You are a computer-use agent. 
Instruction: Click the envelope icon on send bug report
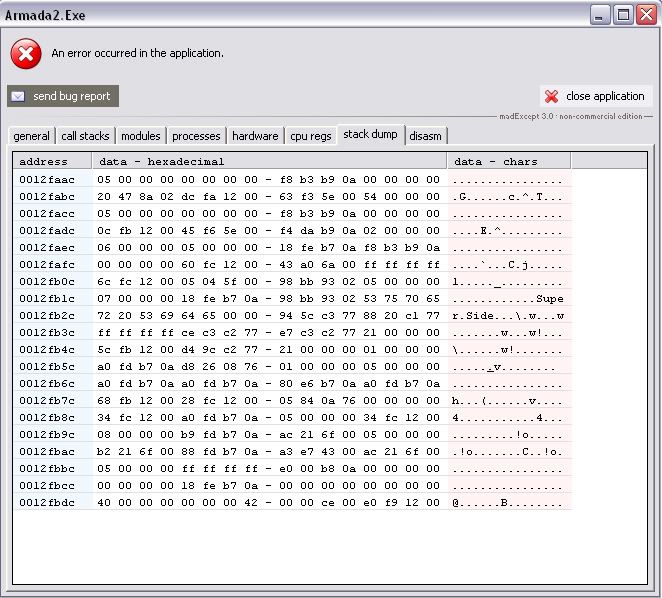pyautogui.click(x=18, y=96)
